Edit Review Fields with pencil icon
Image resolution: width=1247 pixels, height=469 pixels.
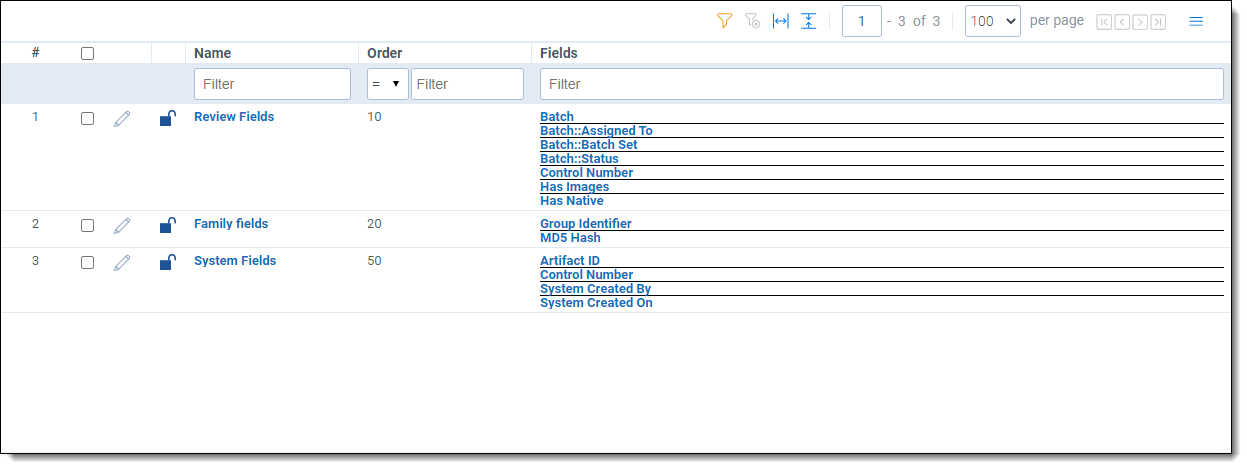[x=122, y=119]
